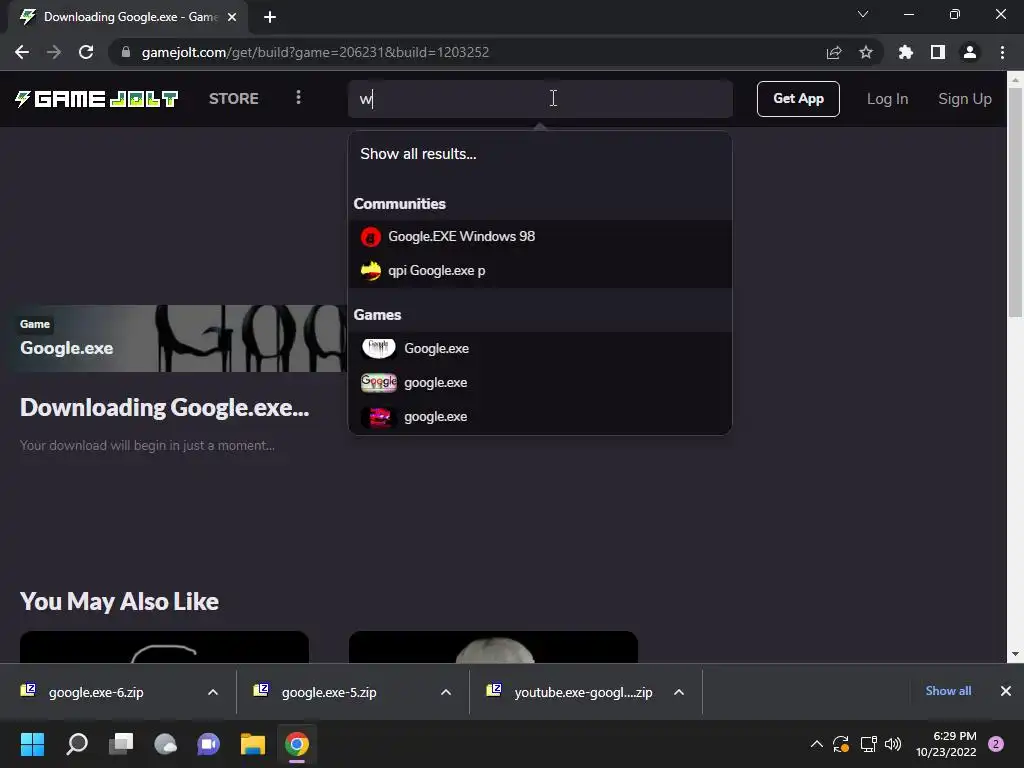Click the page vertical scrollbar thumb
Screen dimensions: 1024x768
coord(1015,202)
